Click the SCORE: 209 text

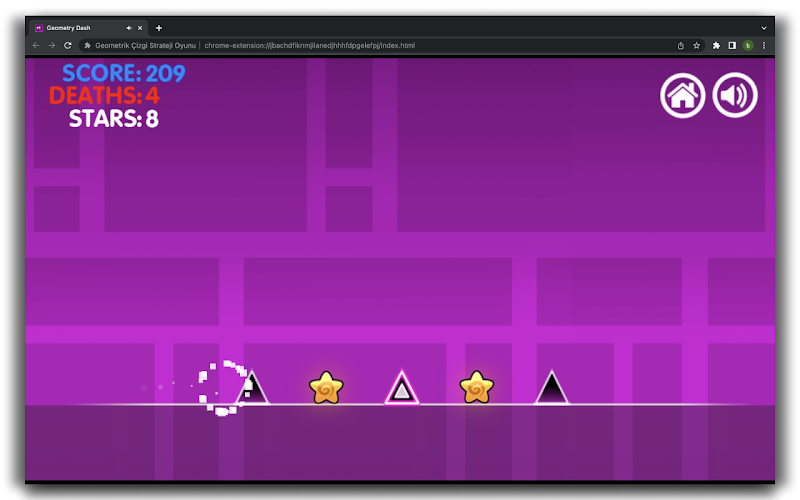point(124,73)
